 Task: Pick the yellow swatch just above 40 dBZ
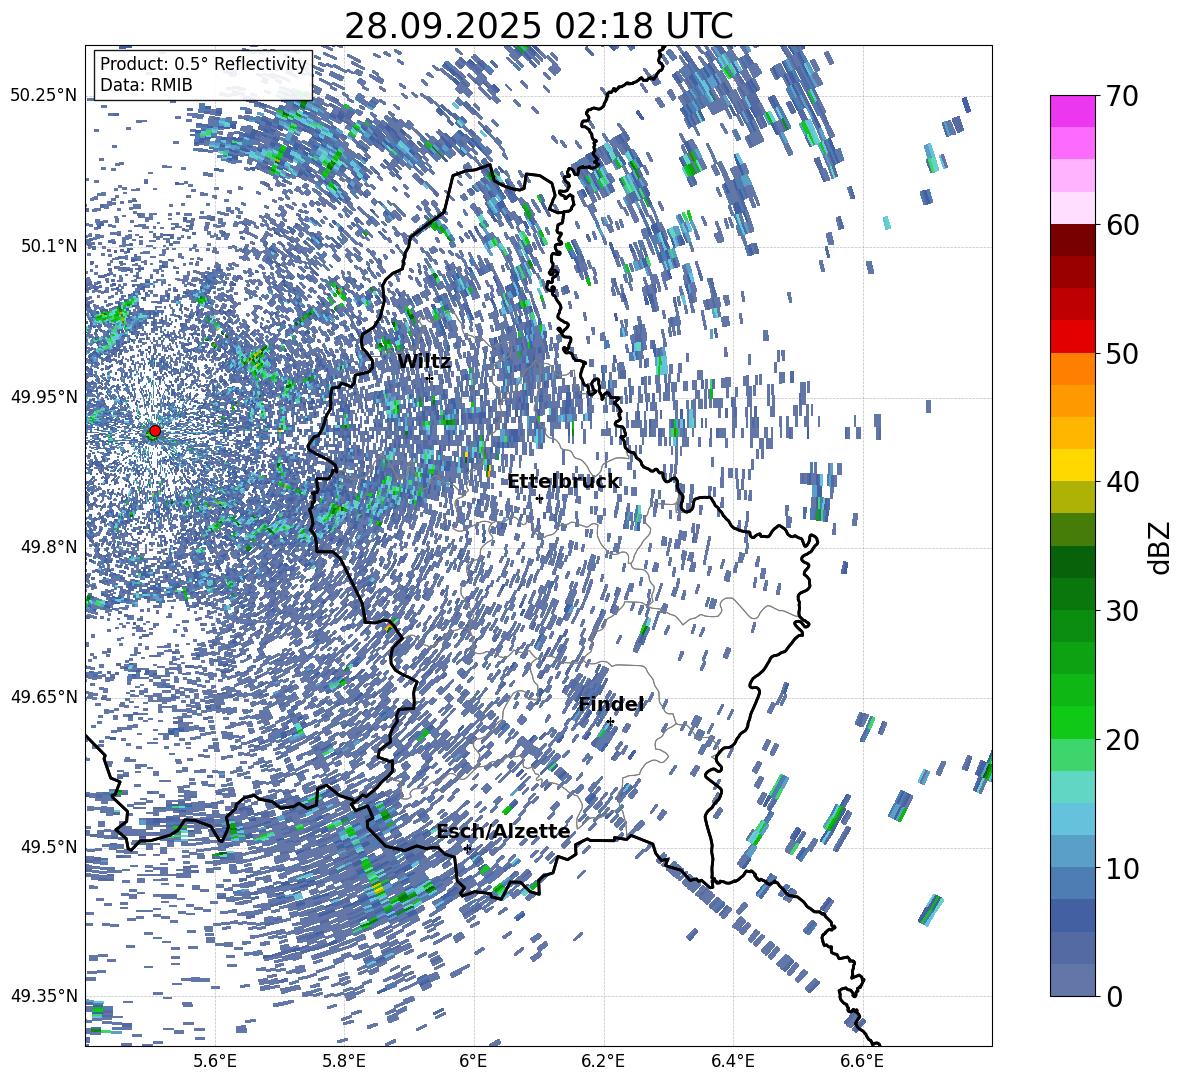pyautogui.click(x=1072, y=465)
